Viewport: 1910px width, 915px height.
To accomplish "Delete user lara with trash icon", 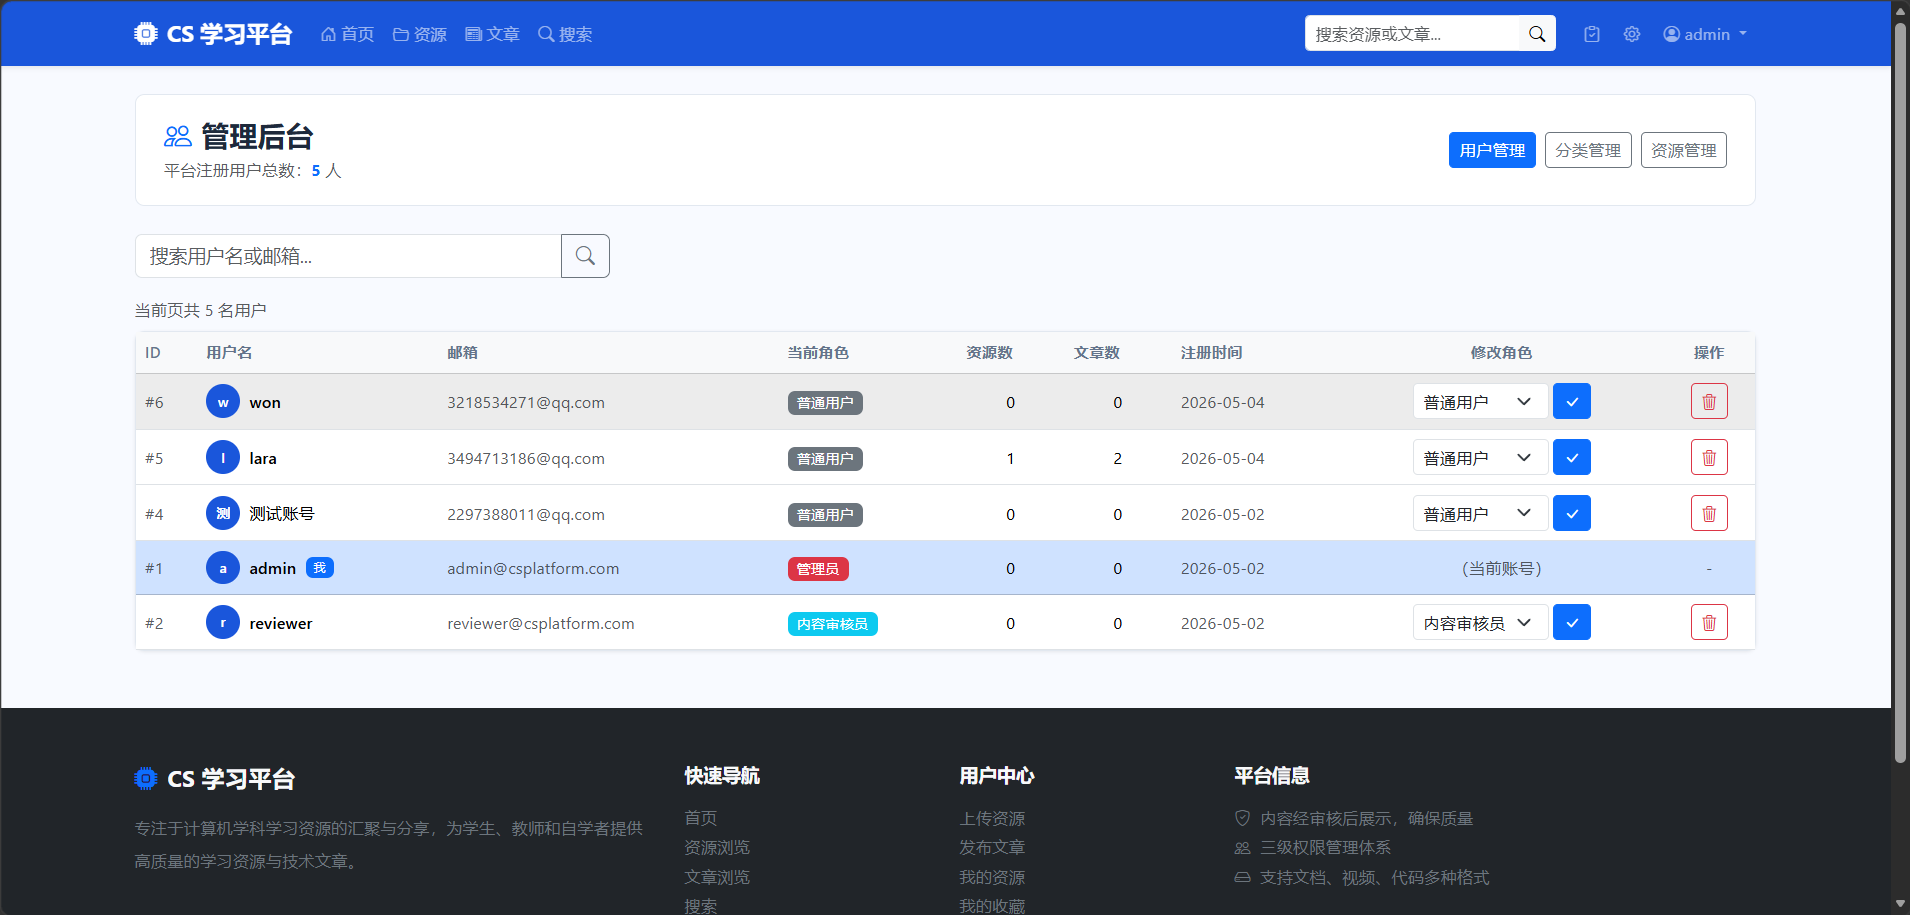I will pyautogui.click(x=1709, y=458).
